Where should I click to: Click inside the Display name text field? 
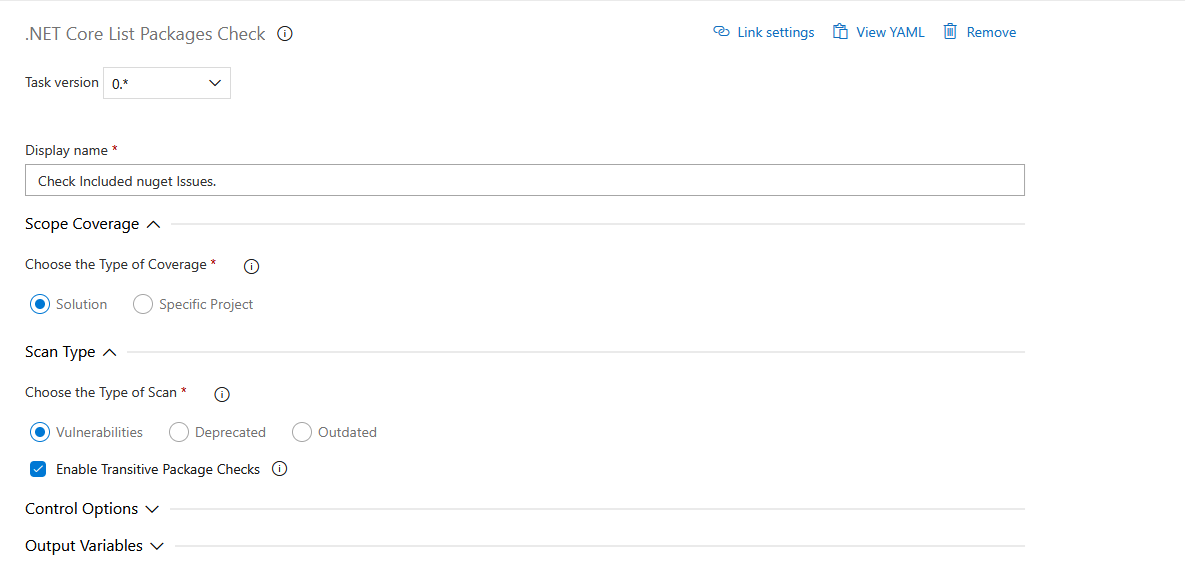[524, 181]
